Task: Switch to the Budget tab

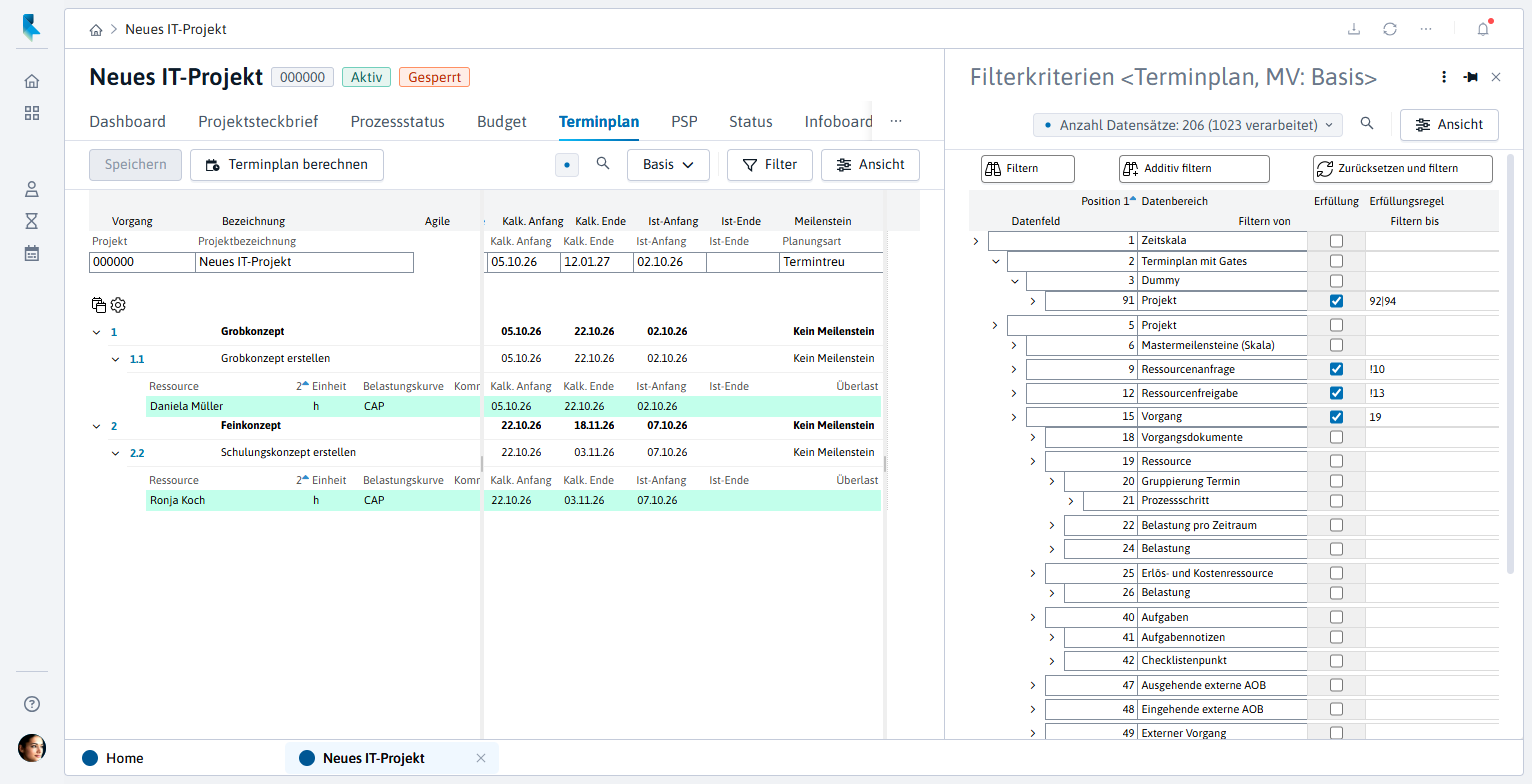Action: point(502,122)
